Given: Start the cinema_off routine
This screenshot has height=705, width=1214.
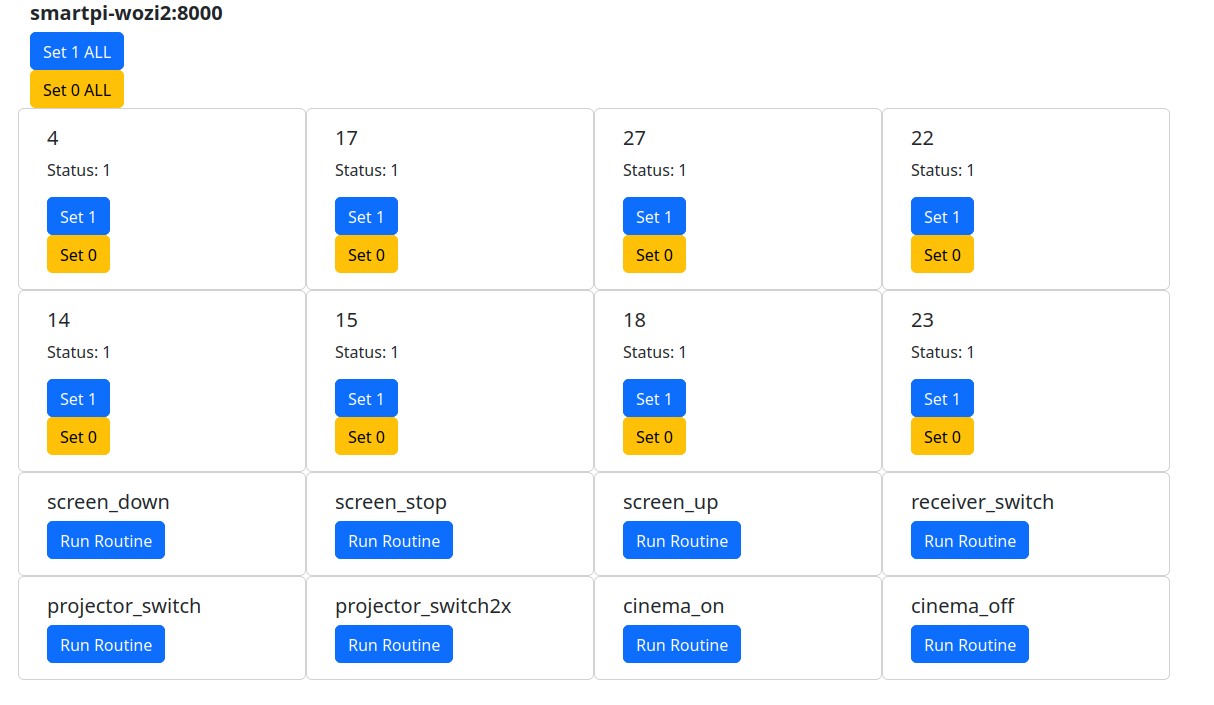Looking at the screenshot, I should [x=970, y=645].
